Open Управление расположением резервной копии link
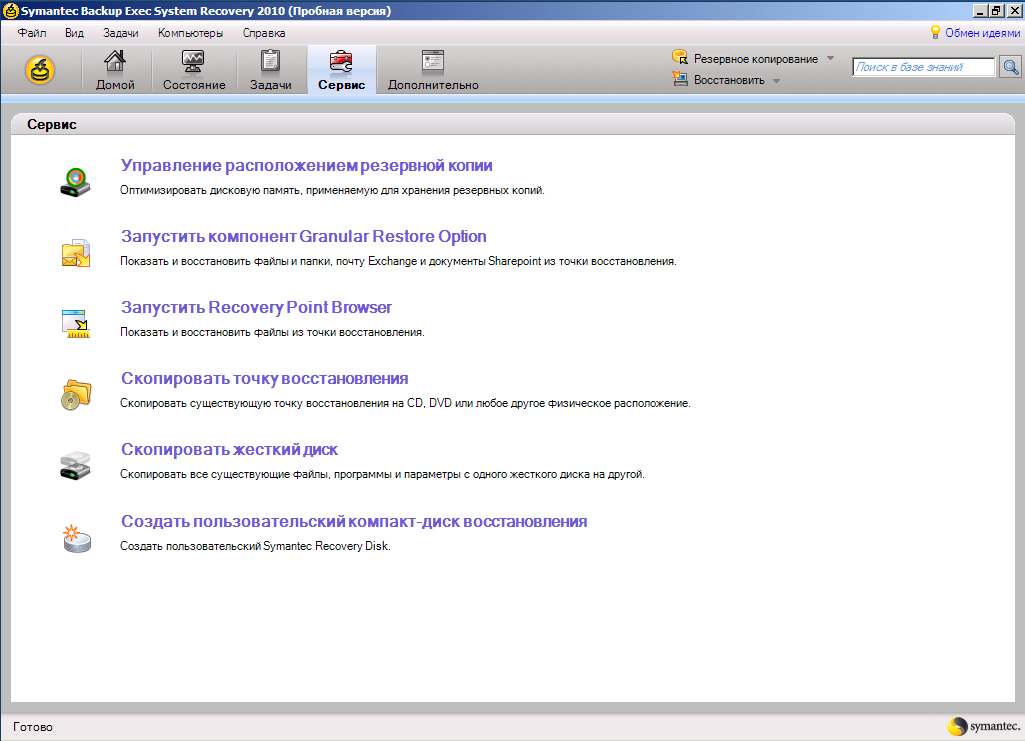The image size is (1025, 741). pos(307,165)
